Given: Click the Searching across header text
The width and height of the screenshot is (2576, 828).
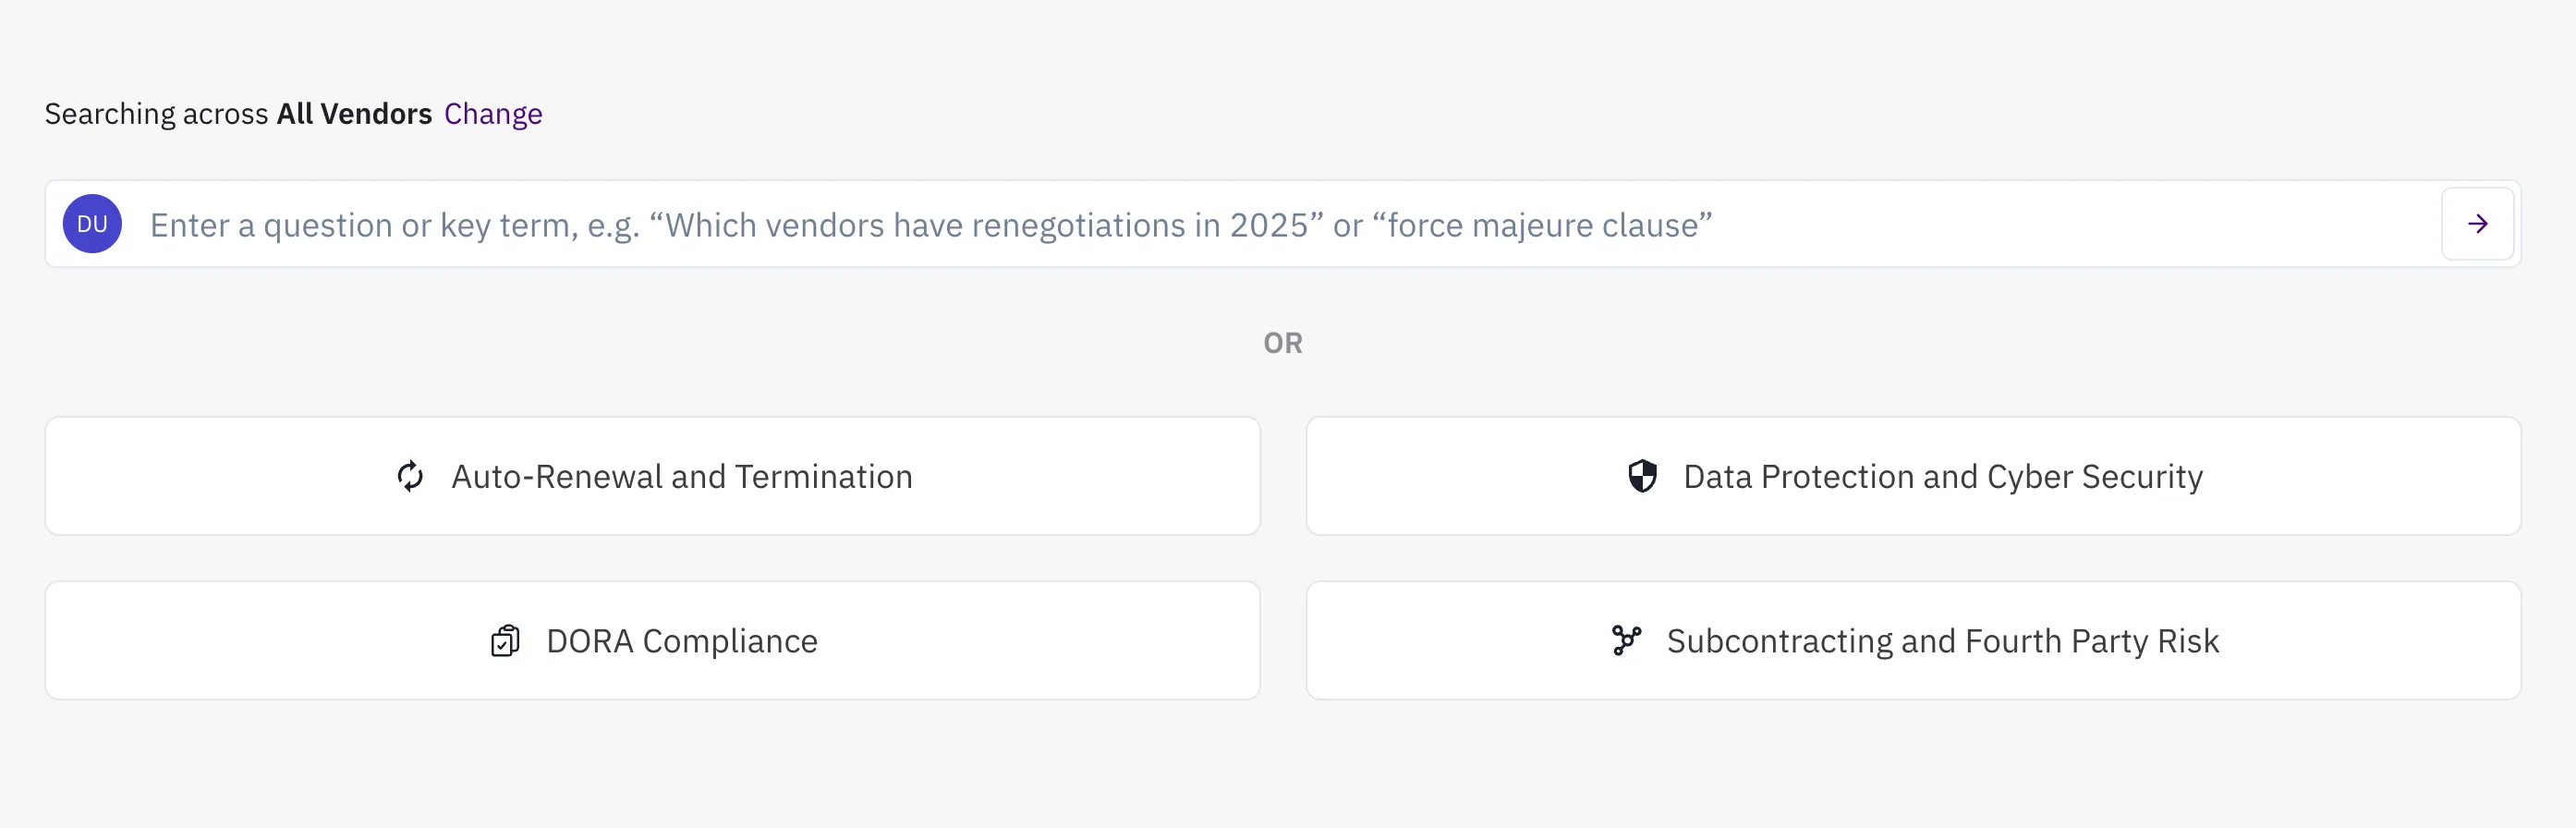Looking at the screenshot, I should [x=155, y=113].
